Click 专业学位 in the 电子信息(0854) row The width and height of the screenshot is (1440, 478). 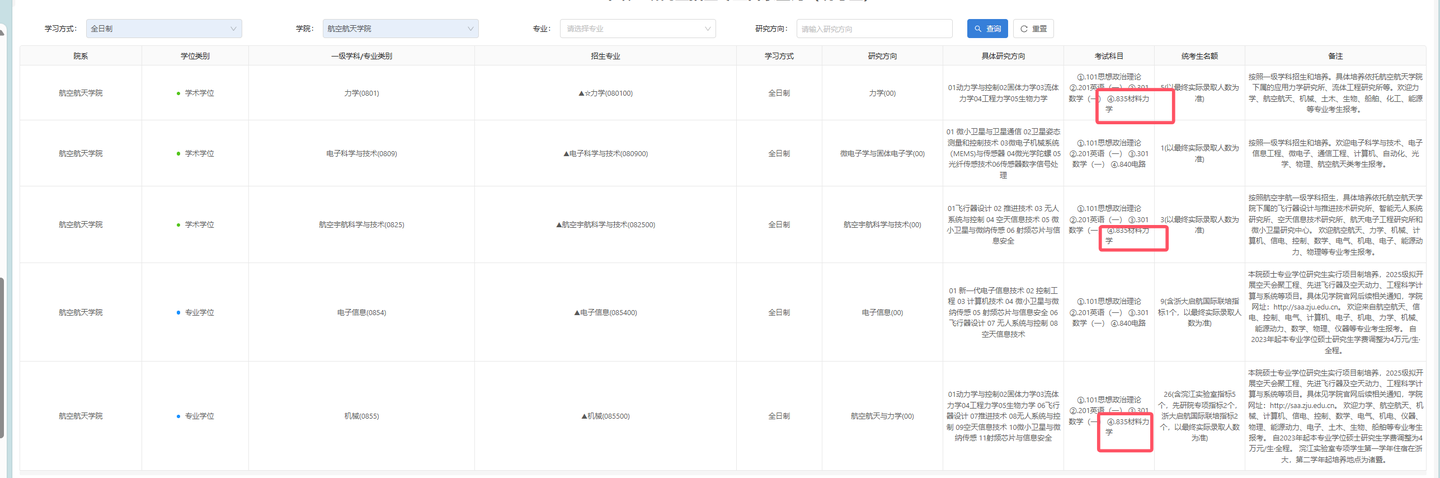coord(198,313)
